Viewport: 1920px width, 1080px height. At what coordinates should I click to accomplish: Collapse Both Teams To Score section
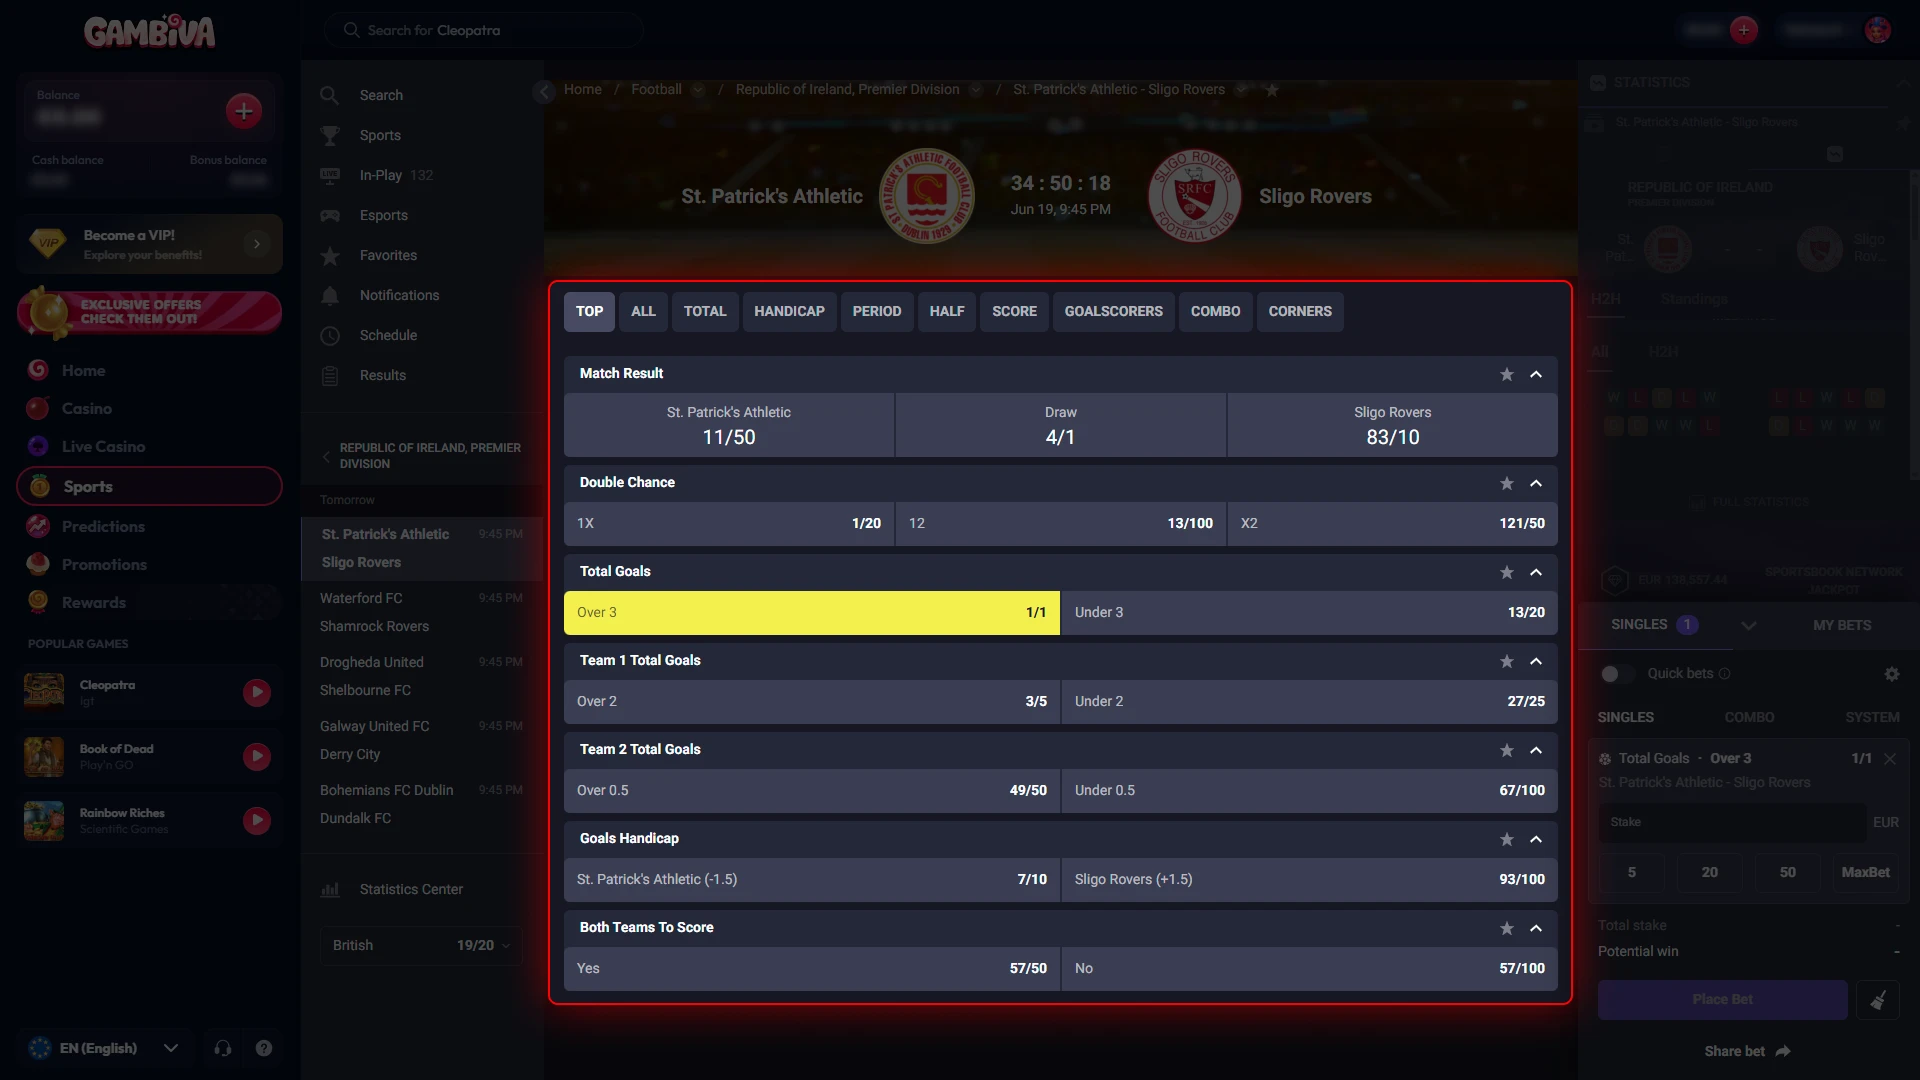coord(1536,928)
